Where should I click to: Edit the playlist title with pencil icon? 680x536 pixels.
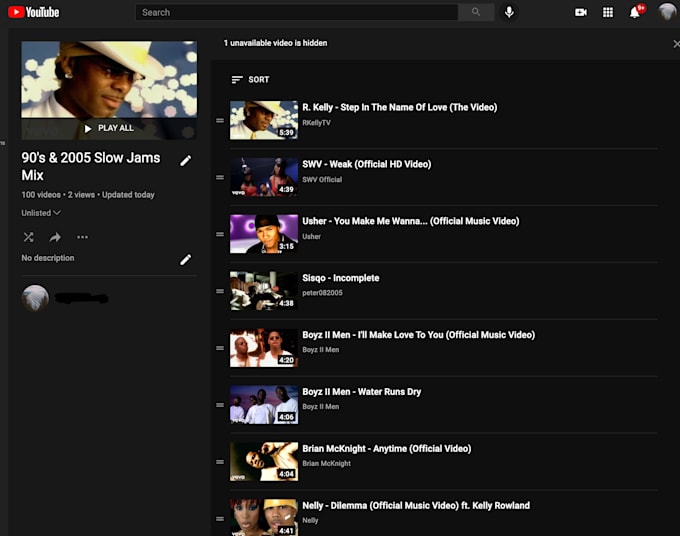click(x=186, y=161)
